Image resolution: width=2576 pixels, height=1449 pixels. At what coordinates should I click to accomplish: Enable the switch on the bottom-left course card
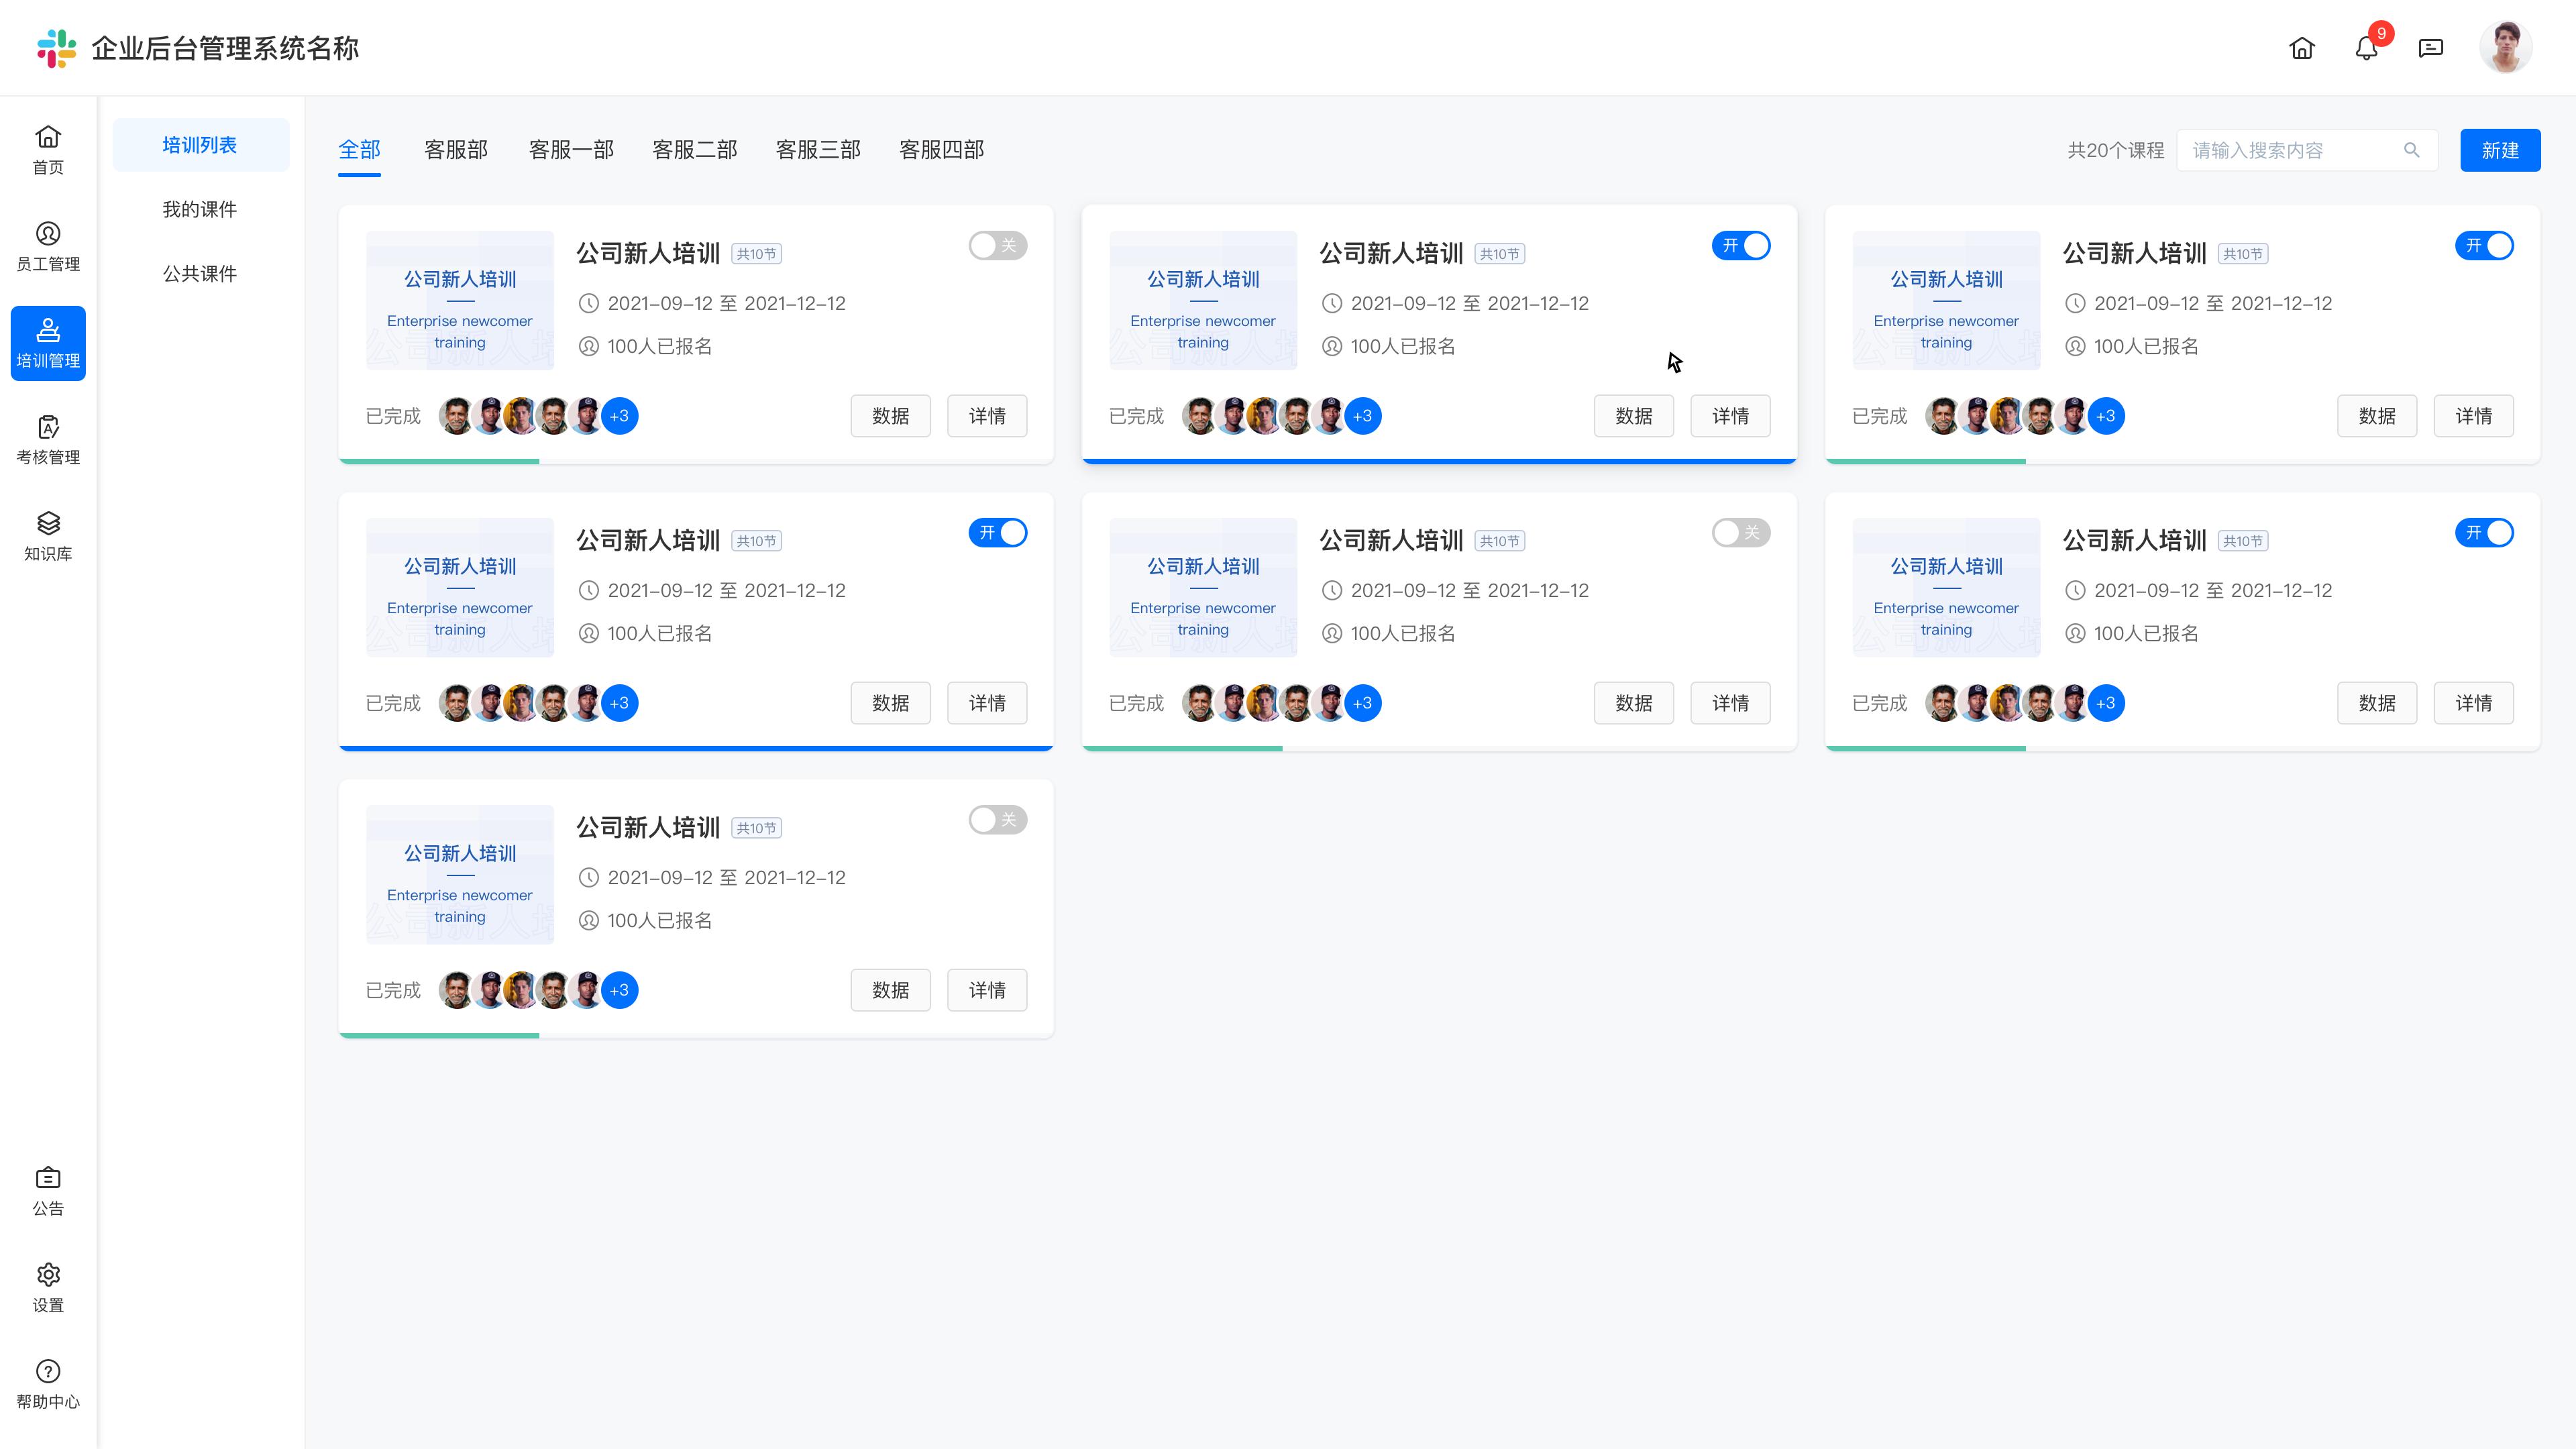[x=997, y=820]
